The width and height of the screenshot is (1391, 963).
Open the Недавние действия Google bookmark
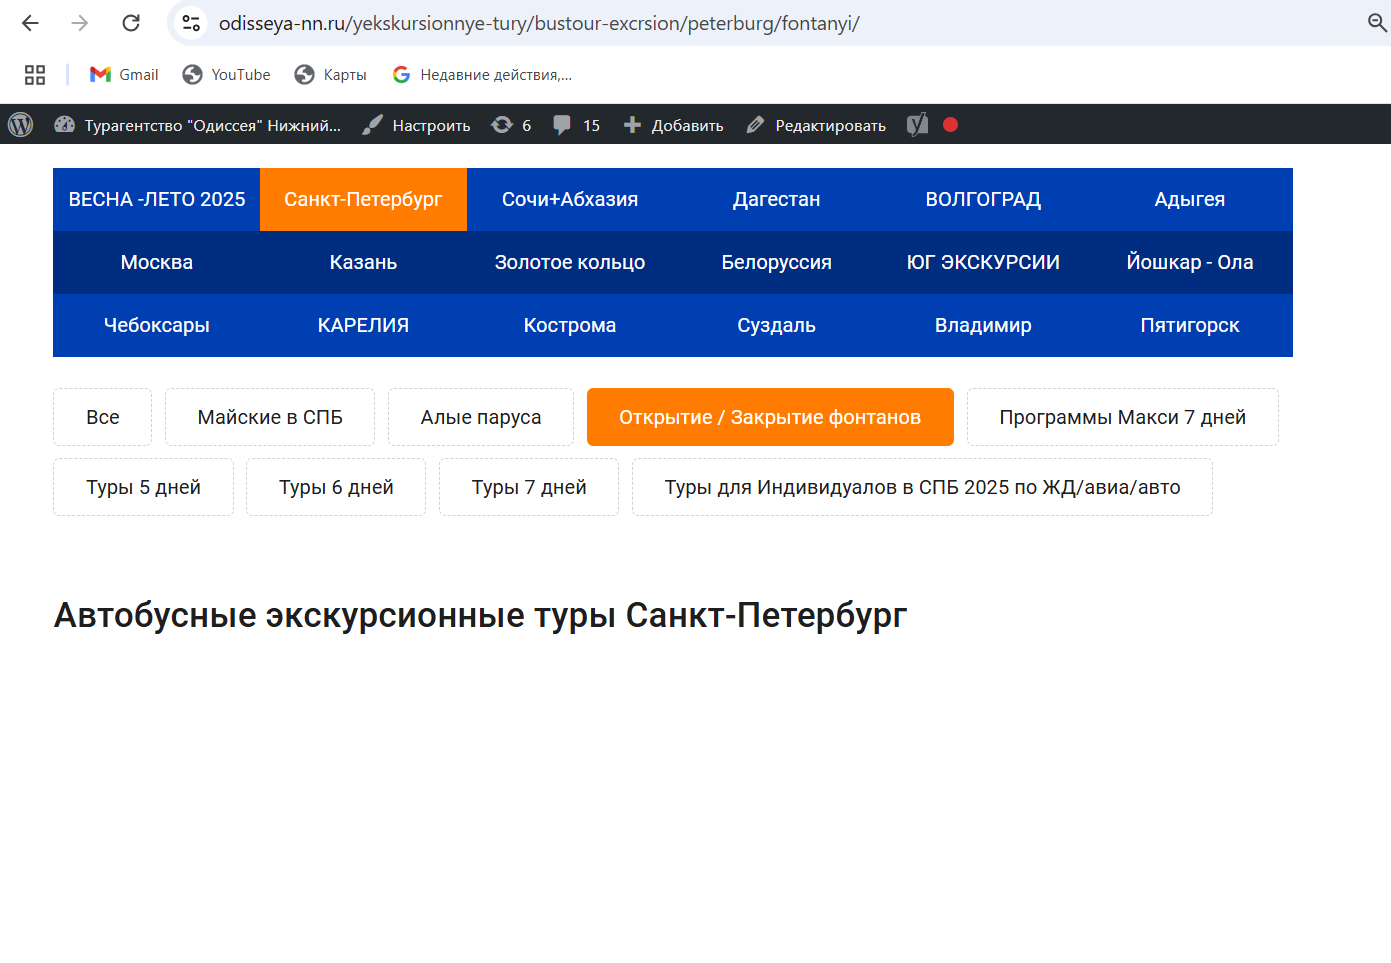[x=482, y=75]
